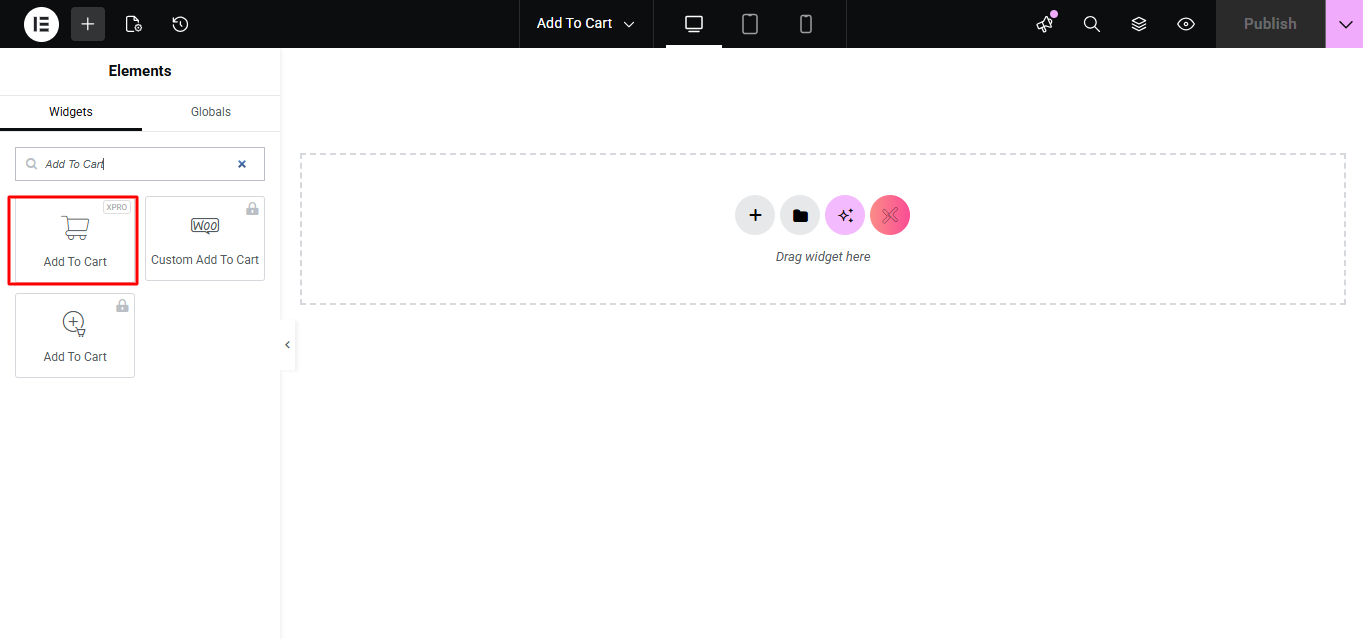Switch to tablet responsive view

tap(750, 24)
